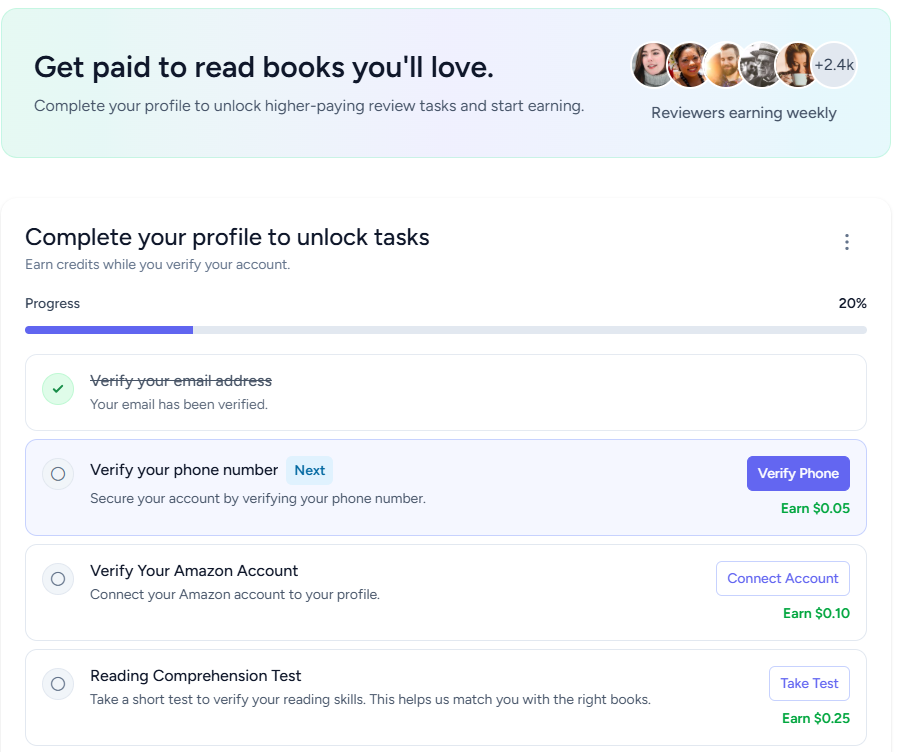Viewport: 898px width, 752px height.
Task: Open the three-dot options menu
Action: point(846,242)
